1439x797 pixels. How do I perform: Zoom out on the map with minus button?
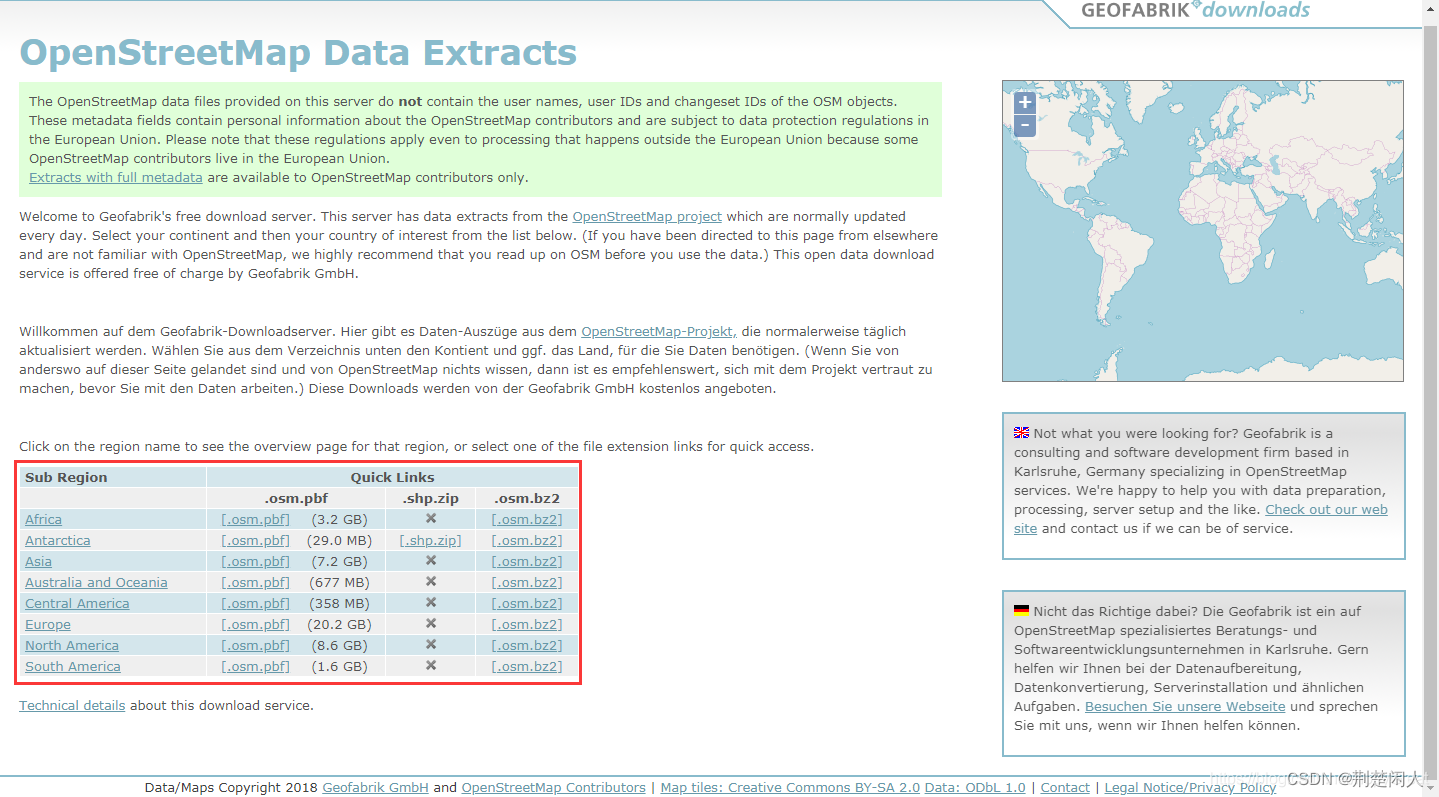point(1024,126)
